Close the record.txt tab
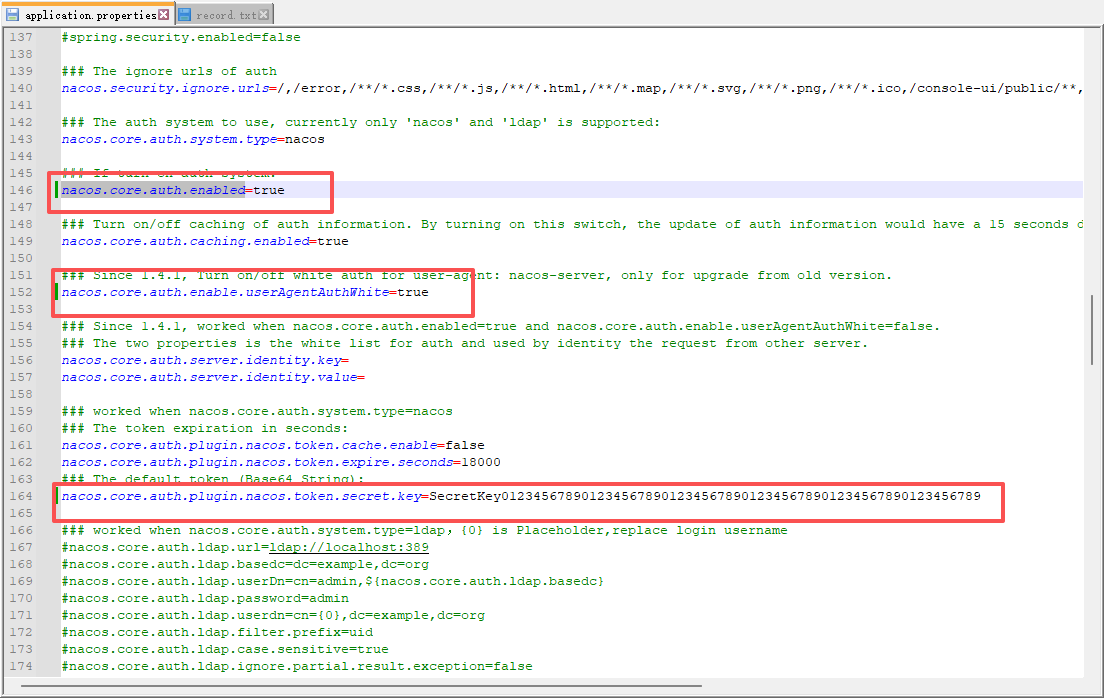 pos(263,15)
